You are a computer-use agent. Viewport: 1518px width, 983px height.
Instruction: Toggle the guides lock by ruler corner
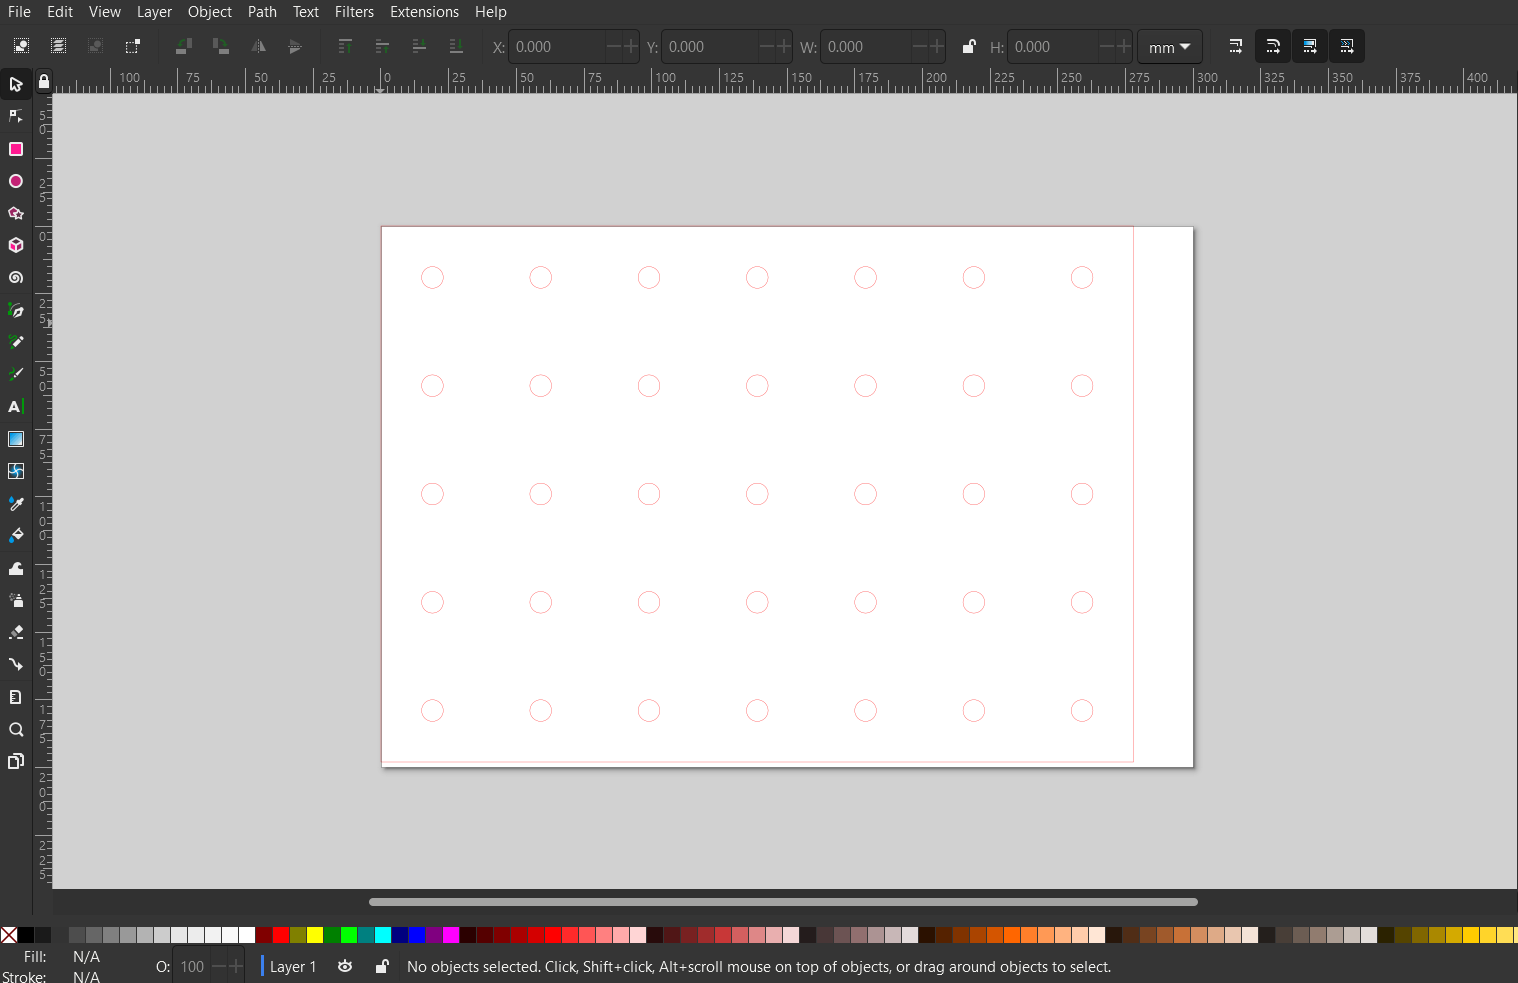point(43,81)
